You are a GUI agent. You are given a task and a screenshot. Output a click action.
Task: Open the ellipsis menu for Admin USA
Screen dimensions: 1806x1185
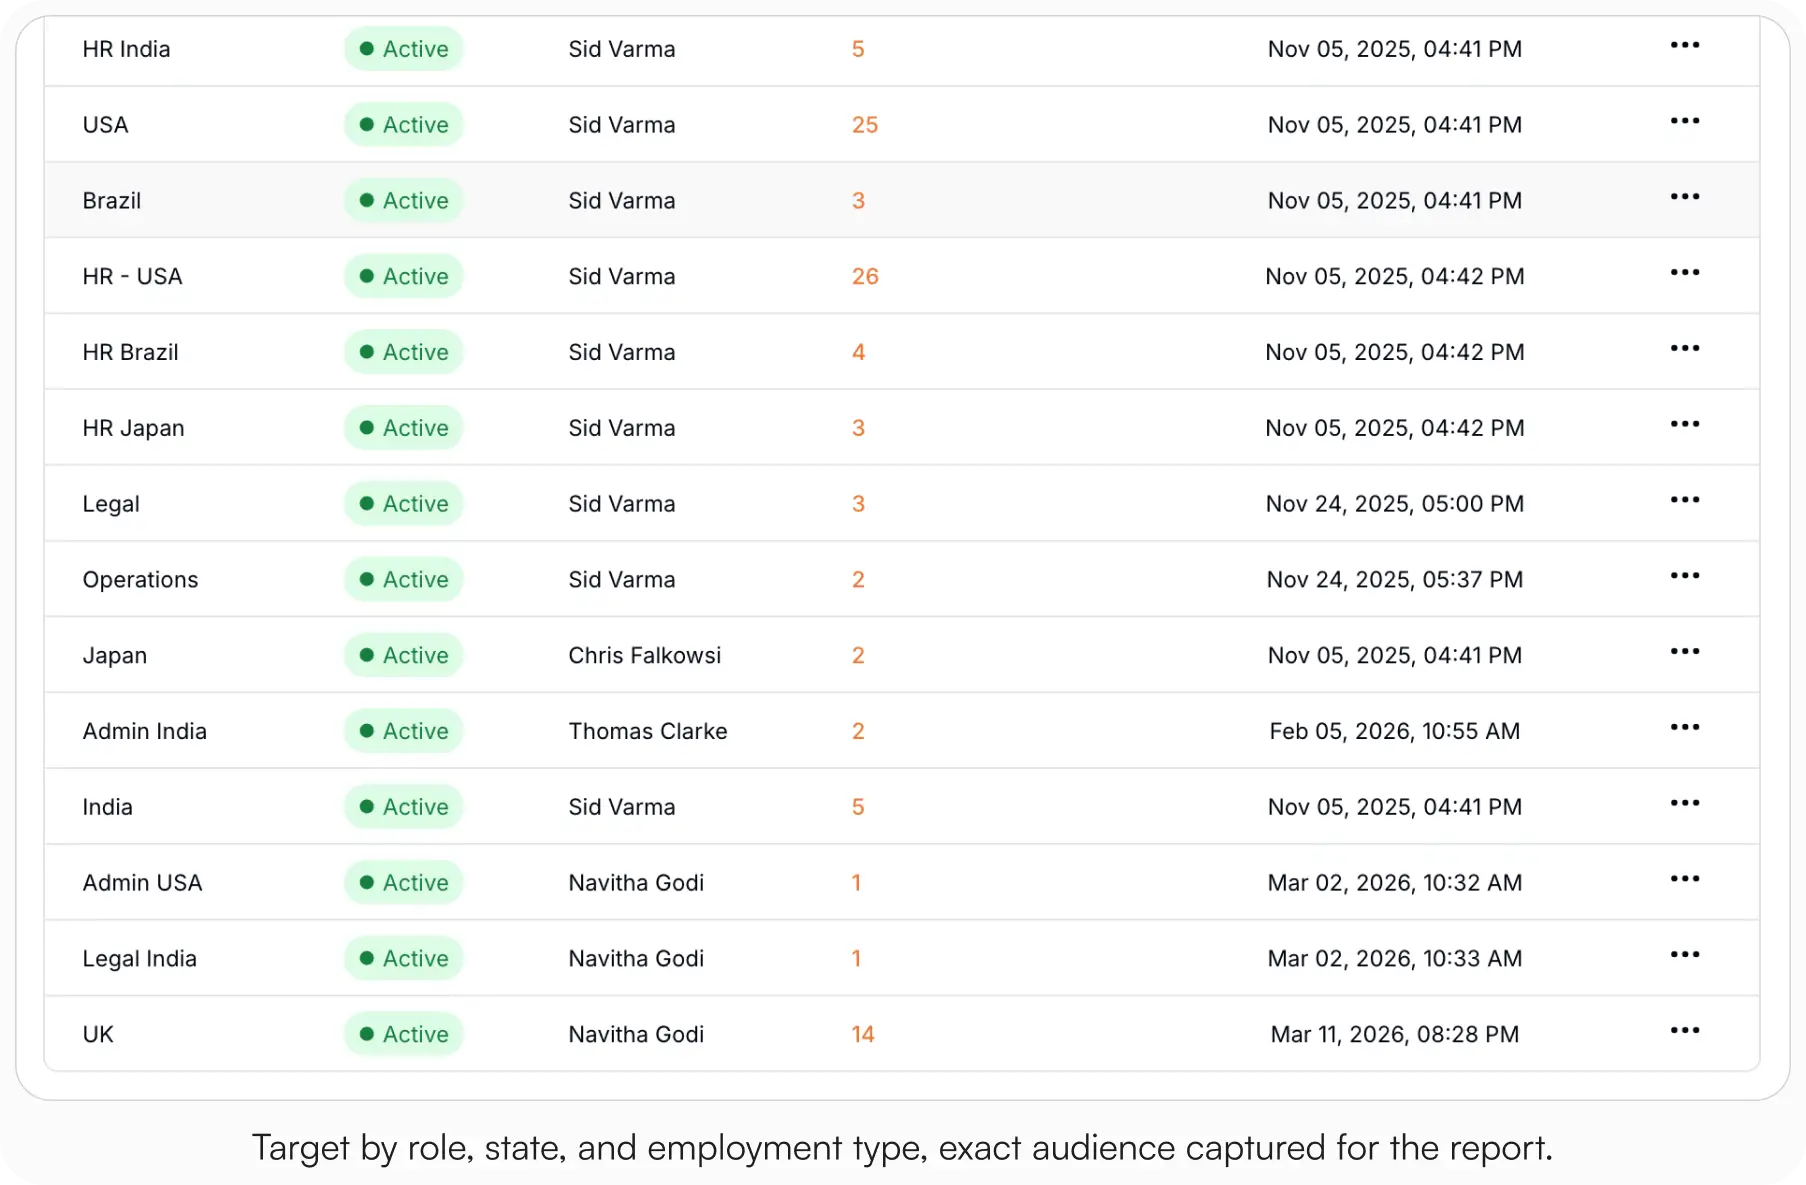[1684, 879]
